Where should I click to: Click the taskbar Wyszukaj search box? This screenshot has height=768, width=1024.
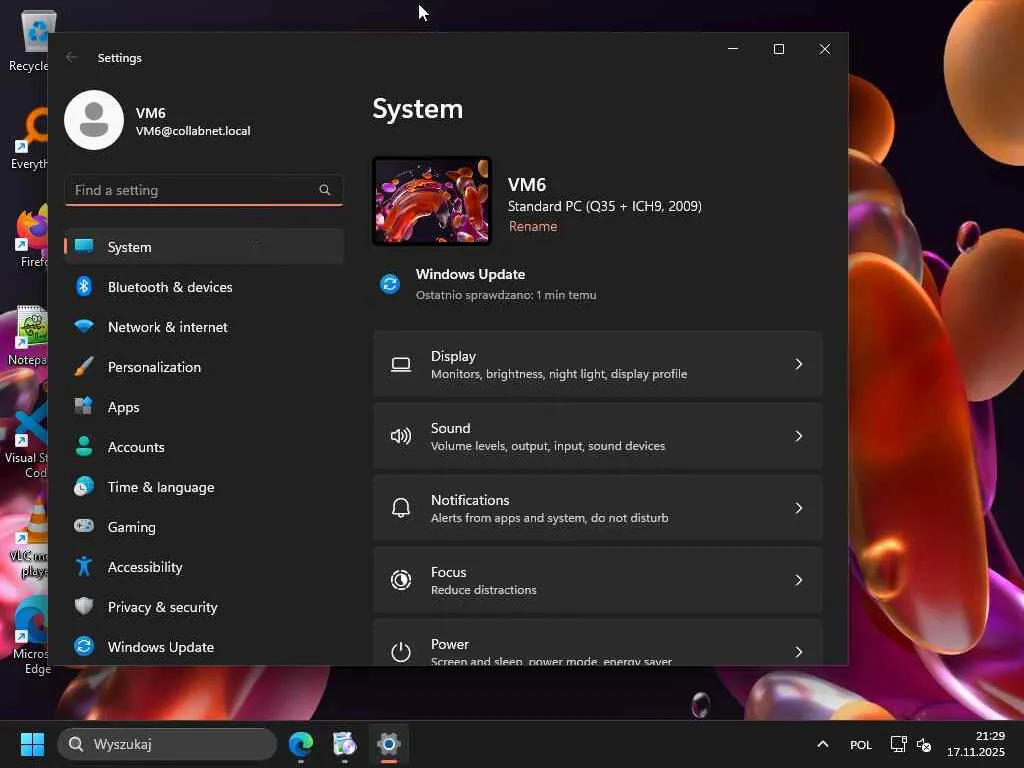(167, 744)
